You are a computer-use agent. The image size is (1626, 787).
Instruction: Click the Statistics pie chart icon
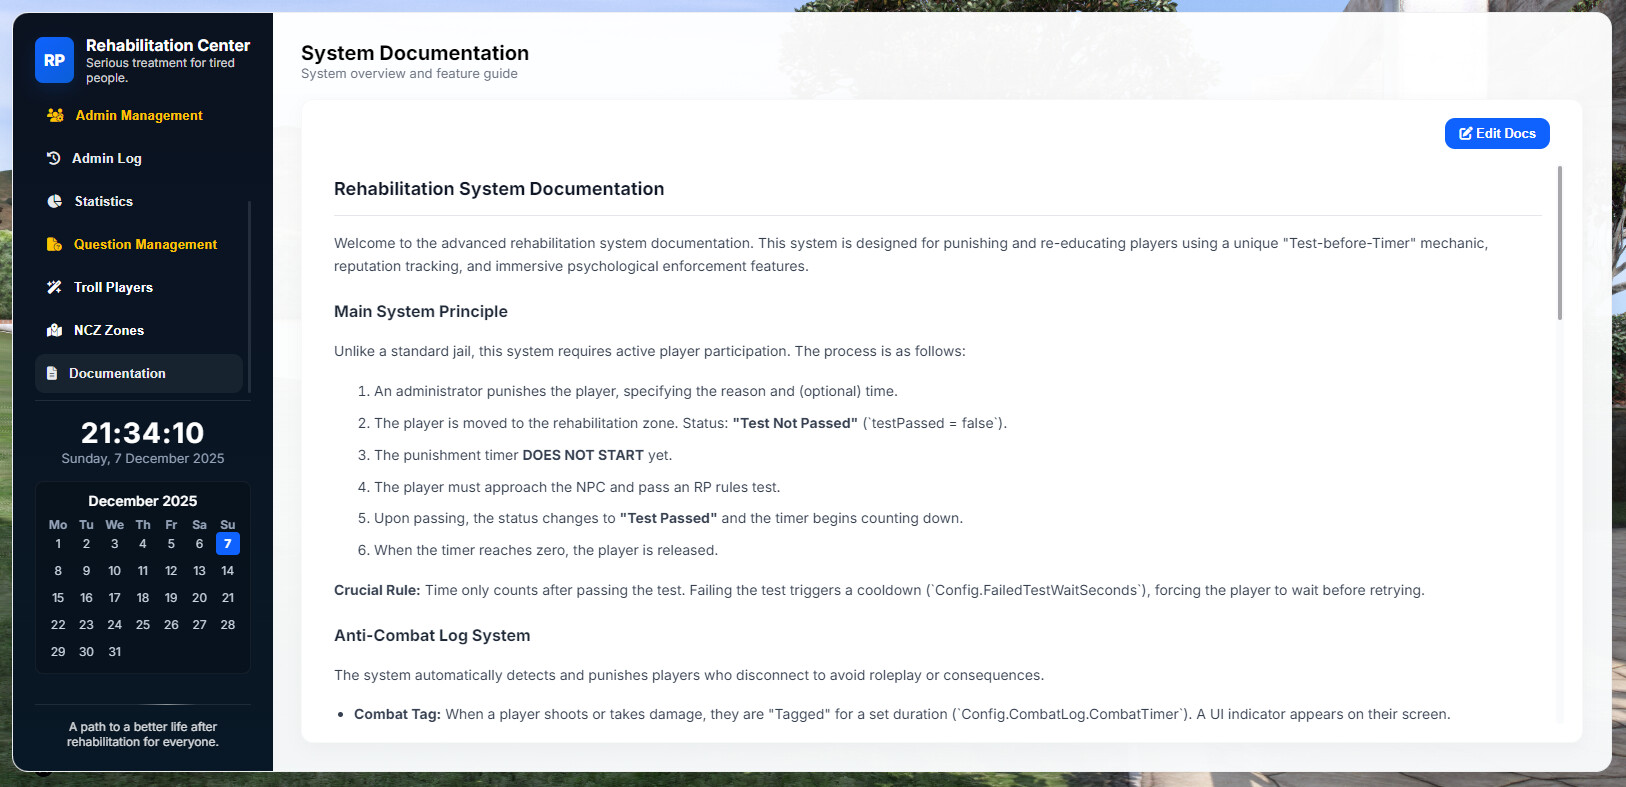(55, 202)
